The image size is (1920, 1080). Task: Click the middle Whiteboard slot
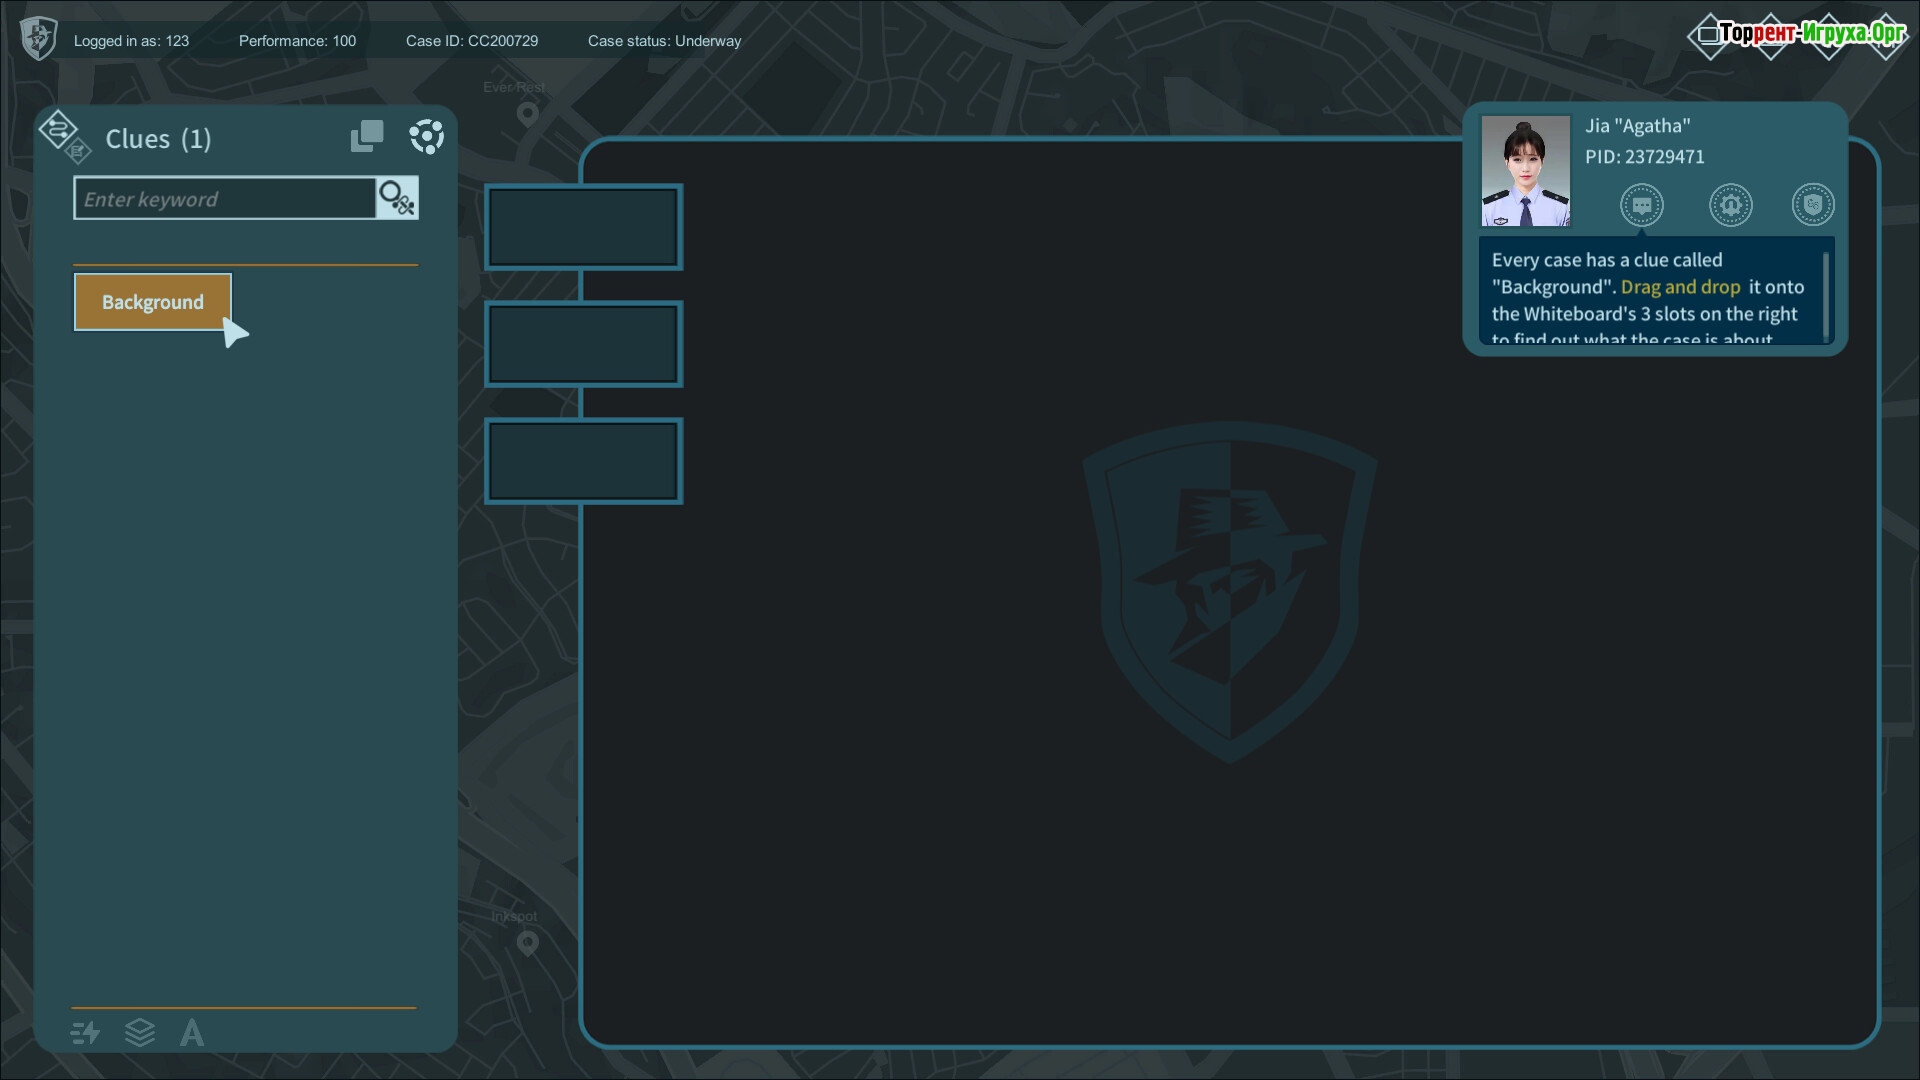click(583, 344)
